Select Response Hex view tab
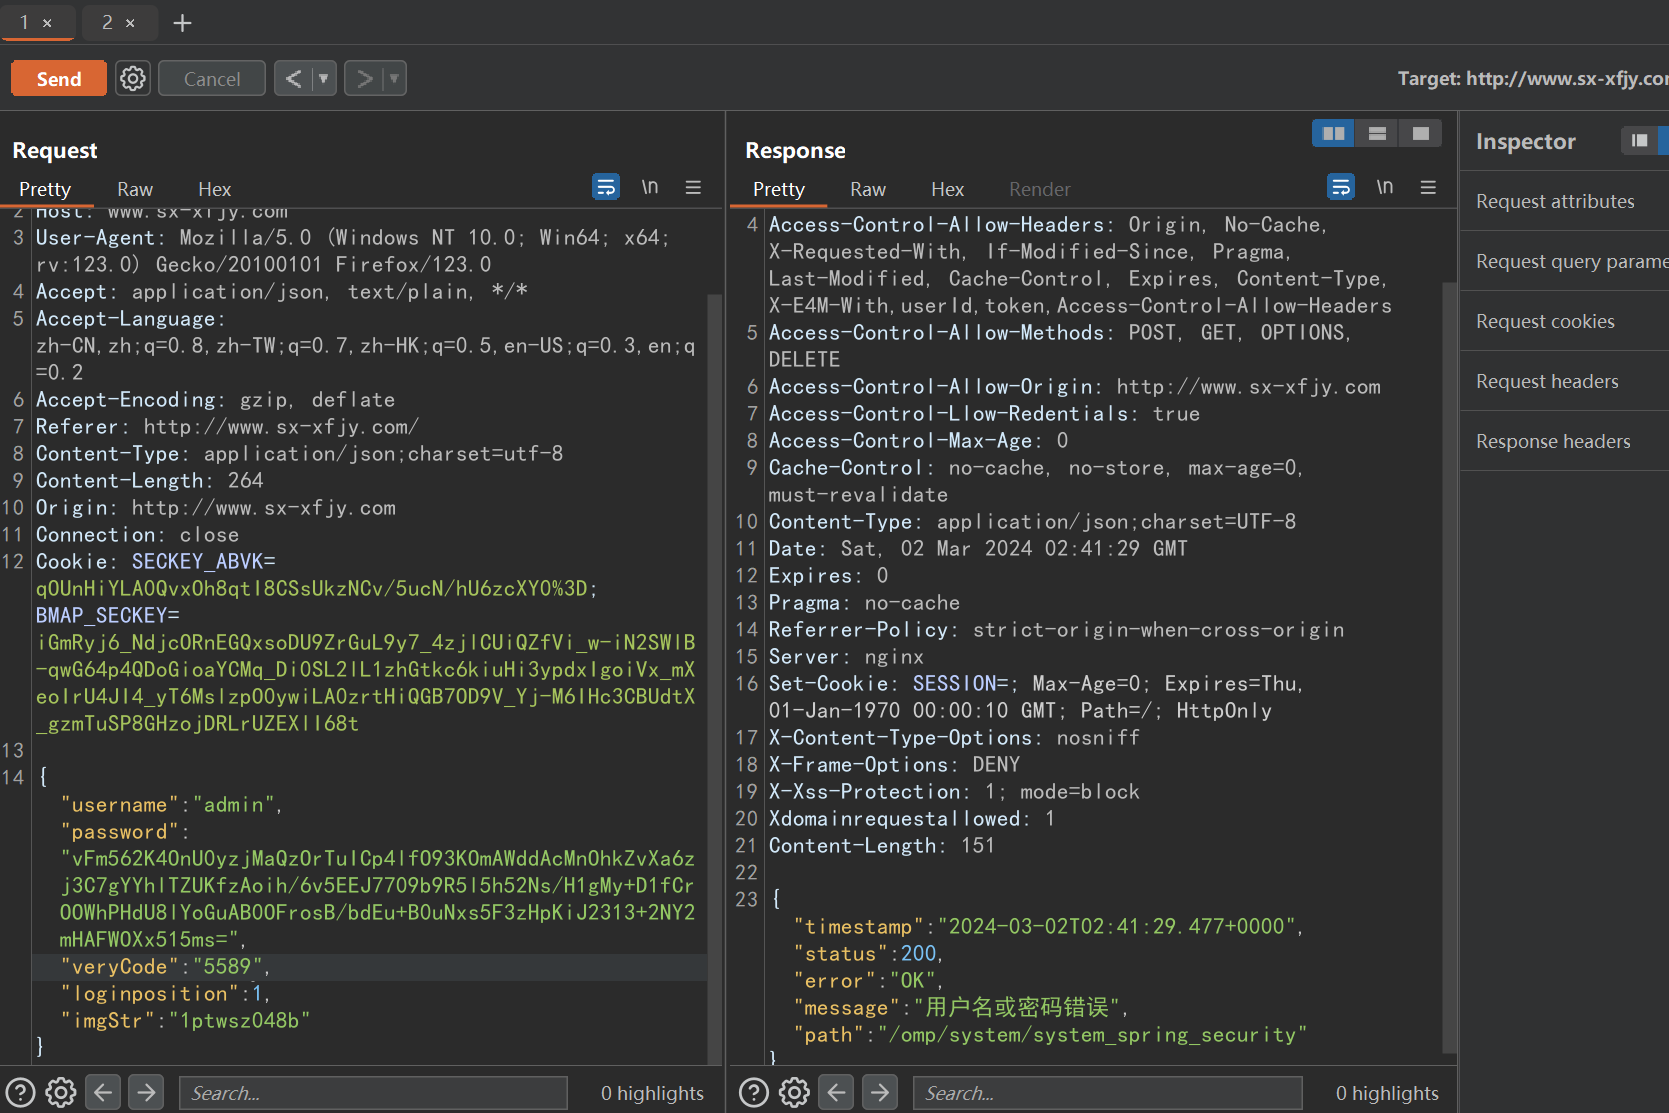 (947, 189)
